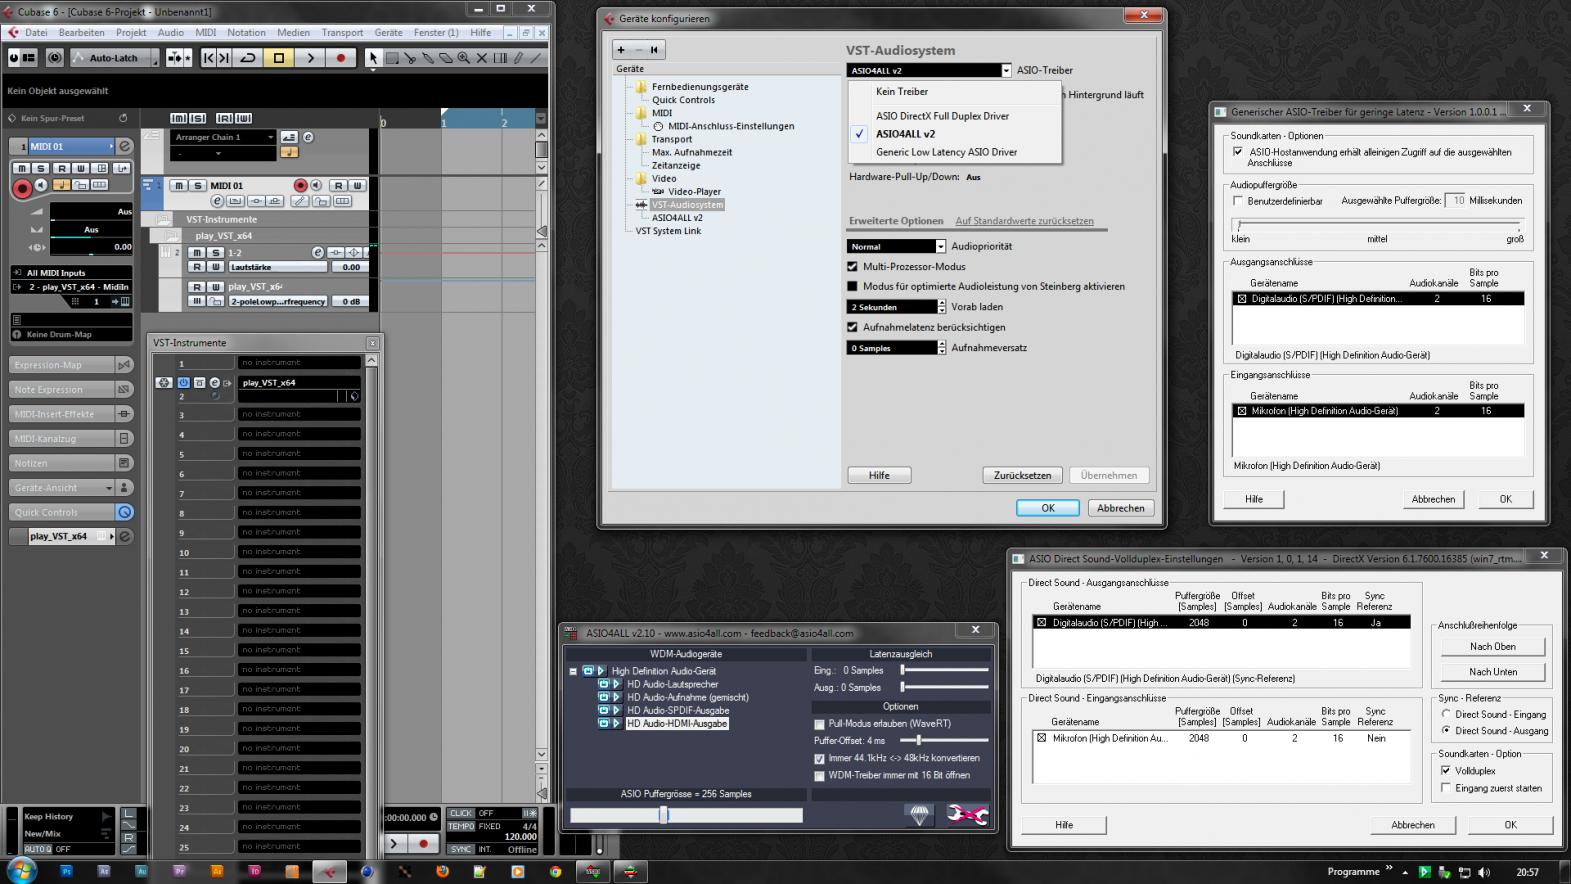
Task: Open MIDI 01 channel edit 'e' in inspector
Action: pyautogui.click(x=125, y=146)
